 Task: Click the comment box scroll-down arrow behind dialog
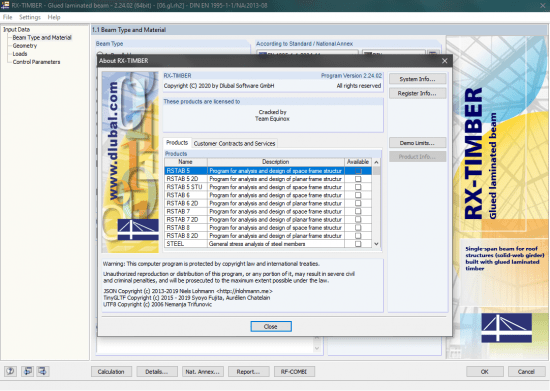(317, 348)
